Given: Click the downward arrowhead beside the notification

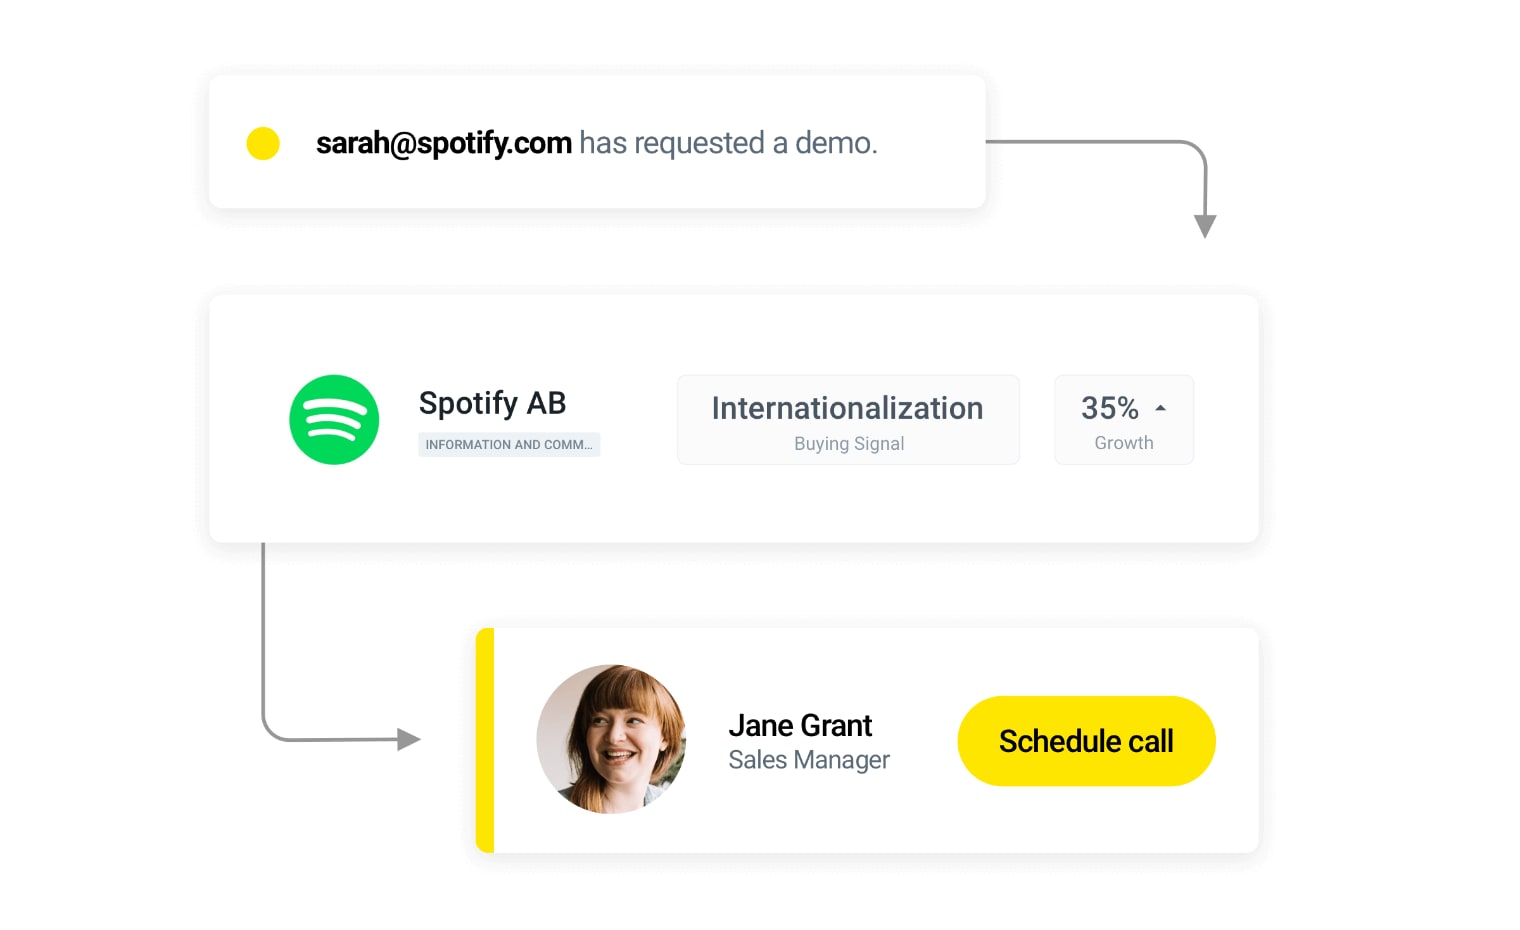Looking at the screenshot, I should pos(1205,226).
